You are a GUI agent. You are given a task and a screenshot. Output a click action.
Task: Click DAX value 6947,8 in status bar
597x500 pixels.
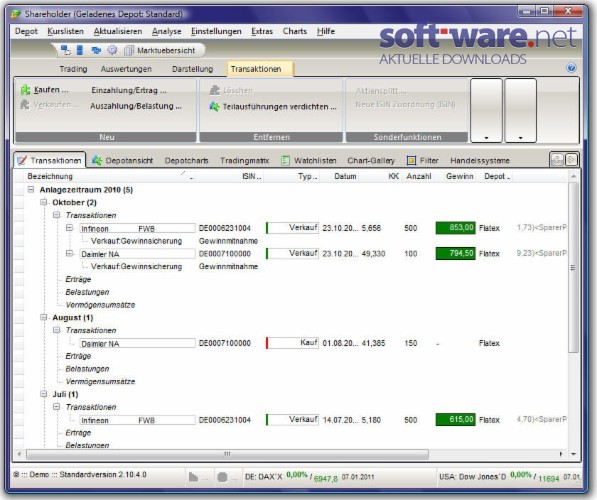(x=326, y=478)
